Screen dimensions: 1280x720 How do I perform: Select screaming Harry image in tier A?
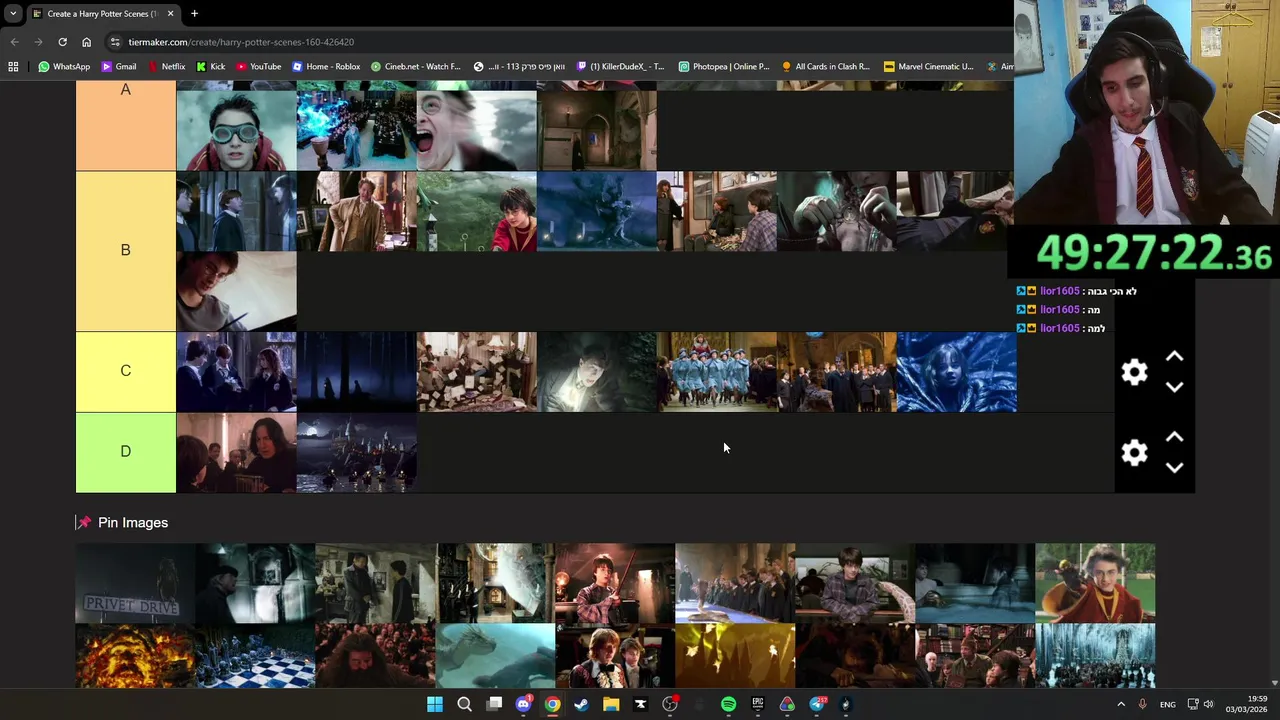coord(476,130)
